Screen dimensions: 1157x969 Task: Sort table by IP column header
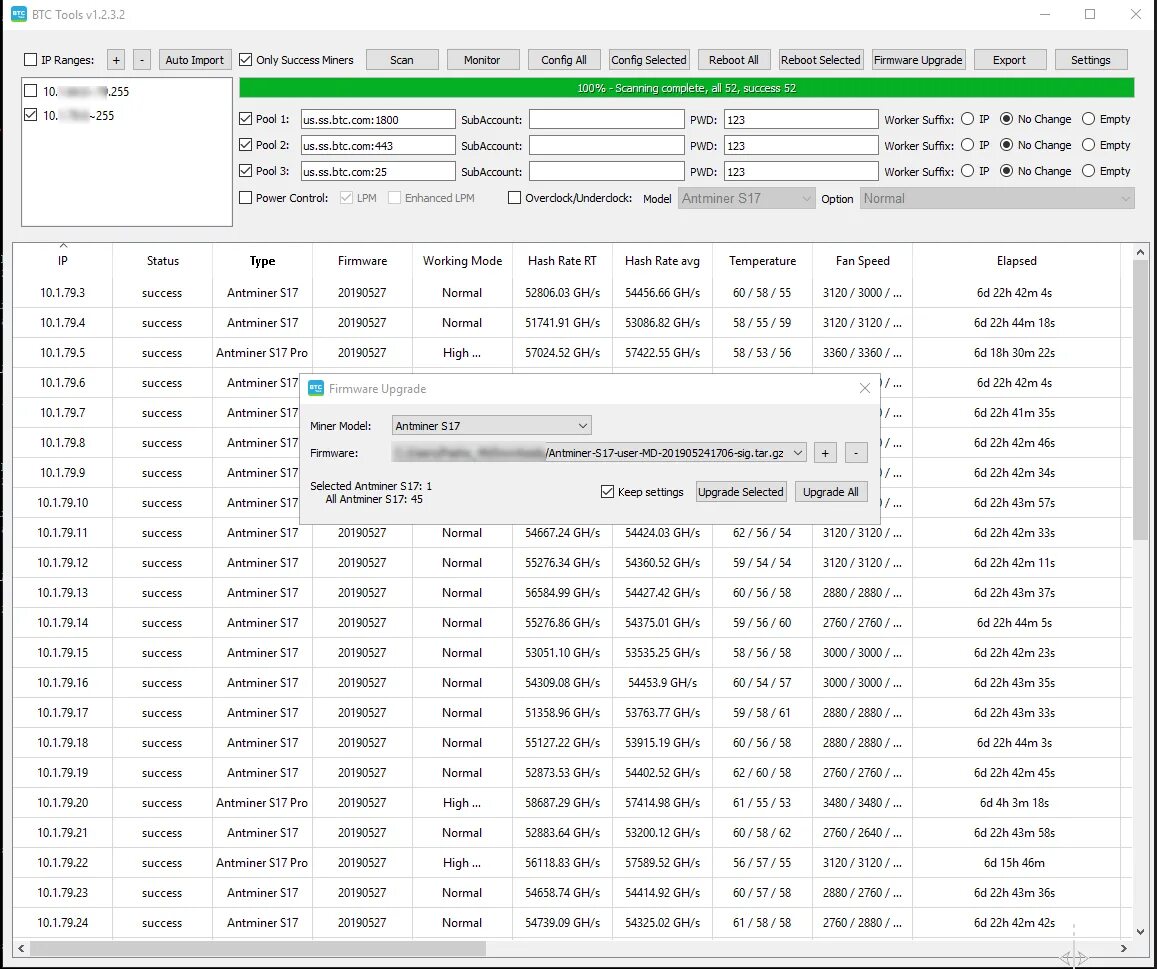[63, 261]
